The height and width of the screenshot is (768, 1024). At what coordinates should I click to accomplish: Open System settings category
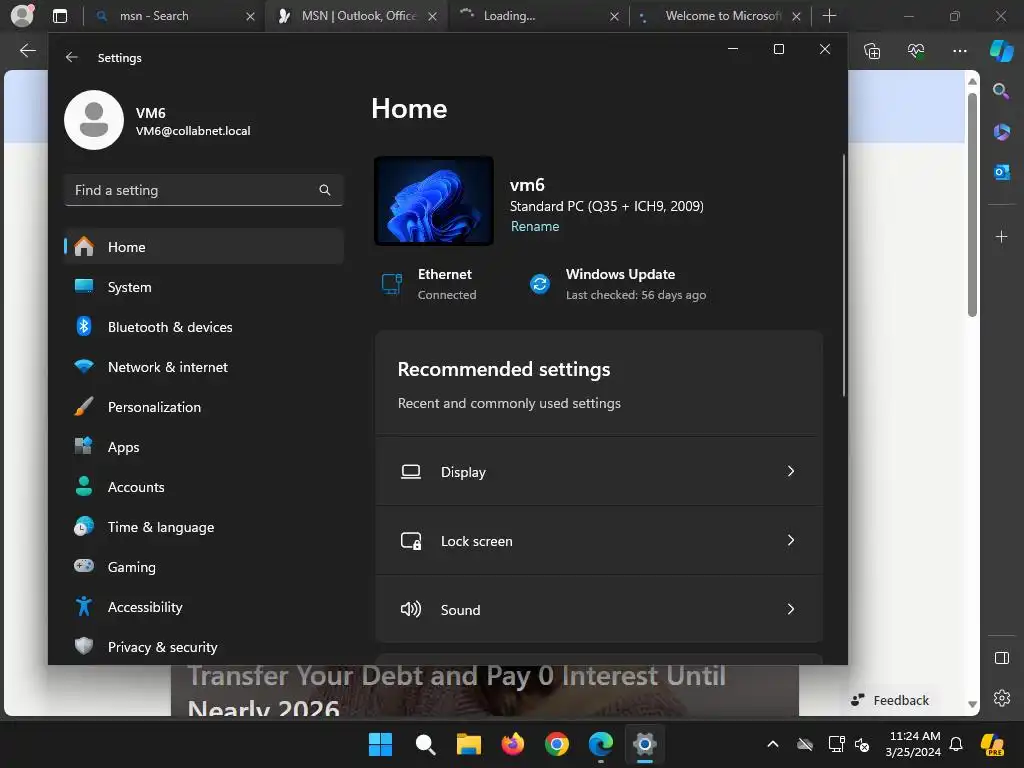[x=204, y=287]
